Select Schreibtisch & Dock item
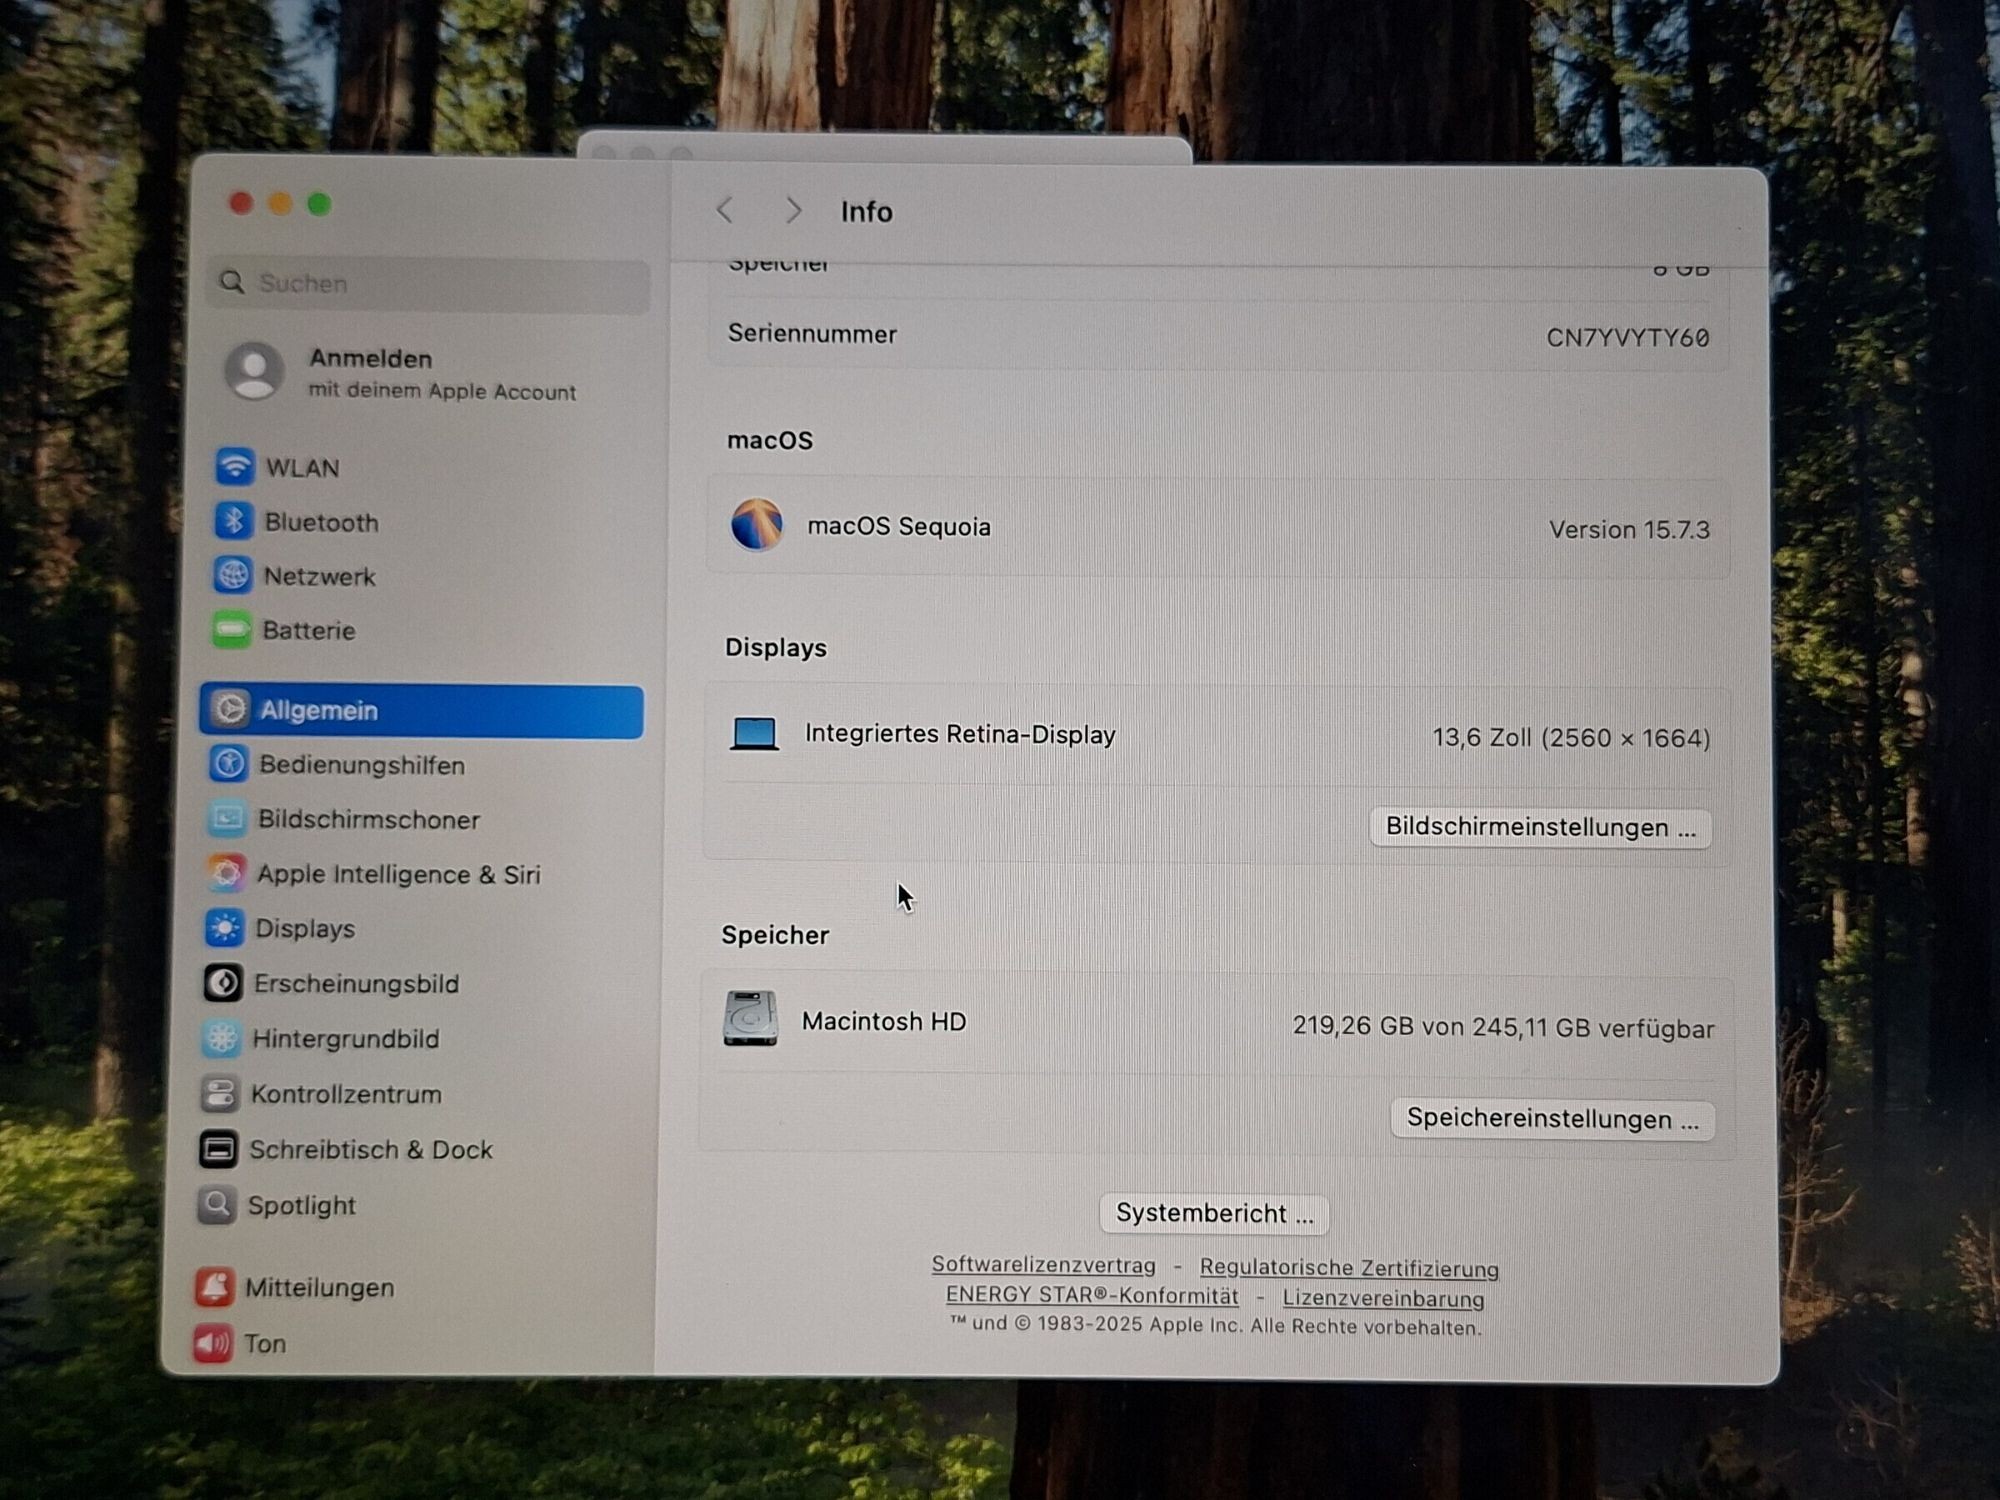The width and height of the screenshot is (2000, 1500). (369, 1150)
